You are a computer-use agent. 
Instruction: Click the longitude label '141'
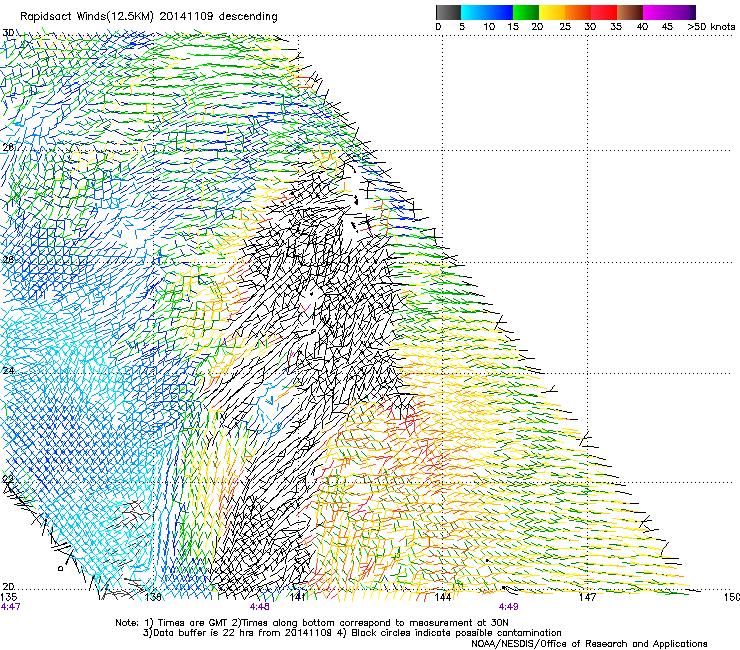[297, 597]
